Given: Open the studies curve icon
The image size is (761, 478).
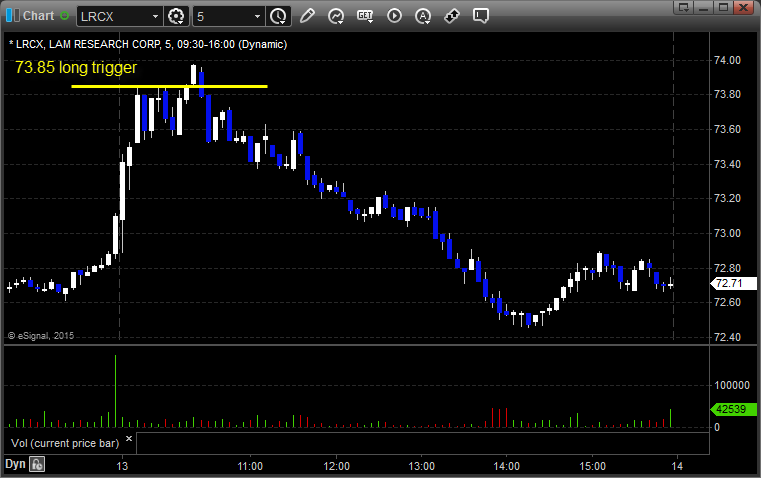Looking at the screenshot, I should (x=336, y=16).
